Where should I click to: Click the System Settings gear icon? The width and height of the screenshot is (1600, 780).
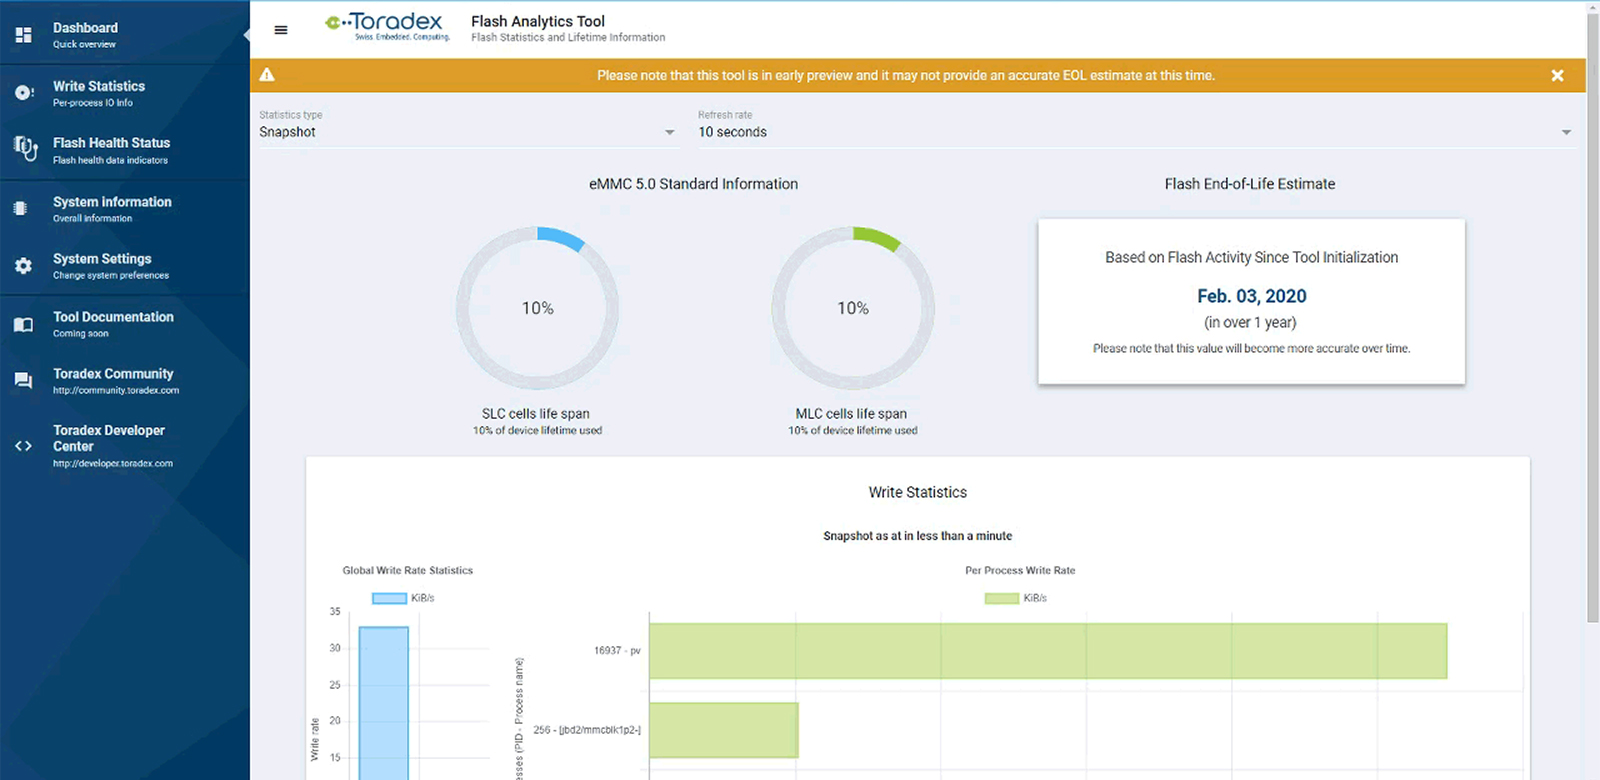click(x=24, y=266)
